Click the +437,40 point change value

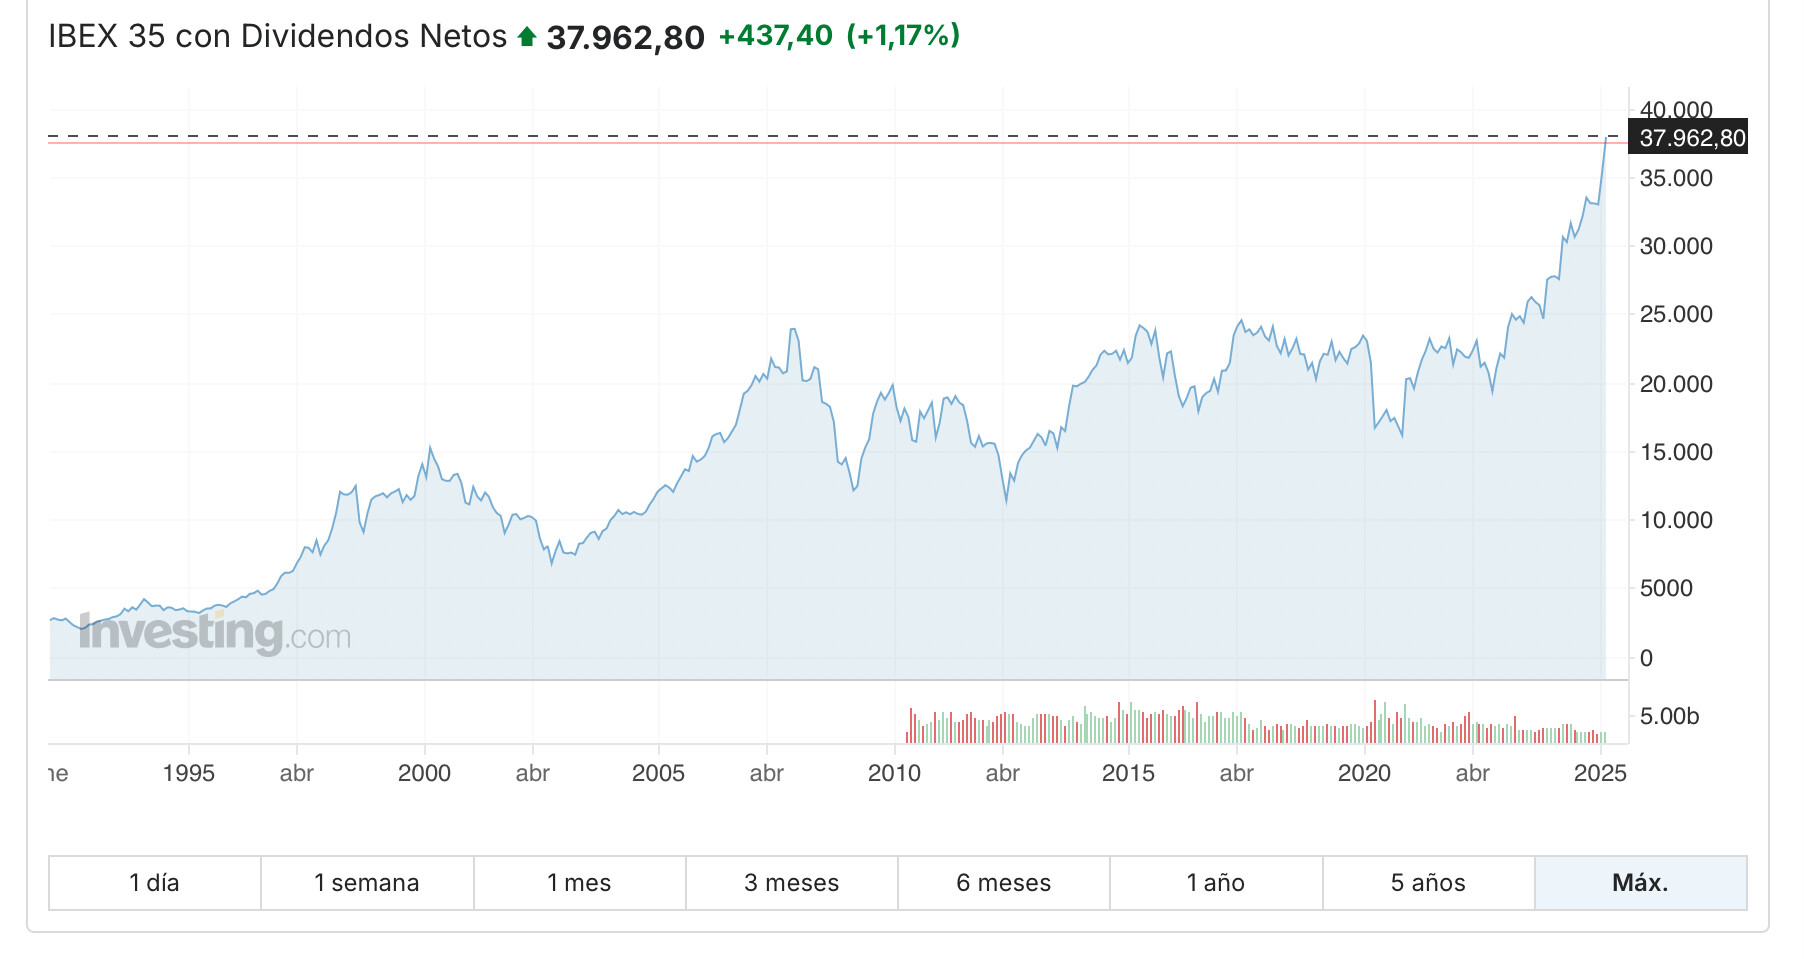(775, 36)
